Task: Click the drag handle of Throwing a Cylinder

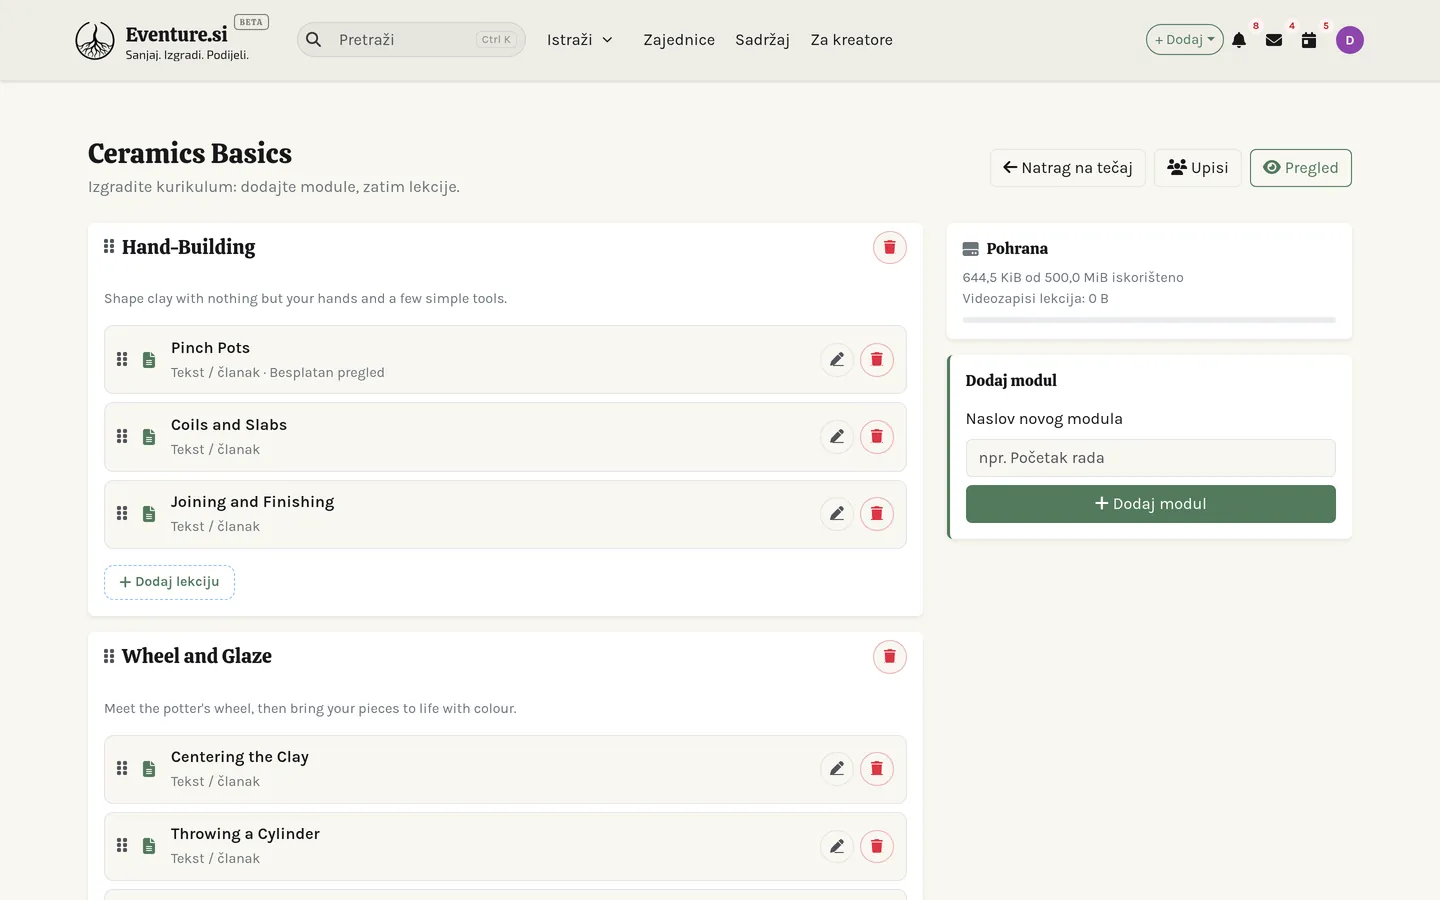Action: point(122,845)
